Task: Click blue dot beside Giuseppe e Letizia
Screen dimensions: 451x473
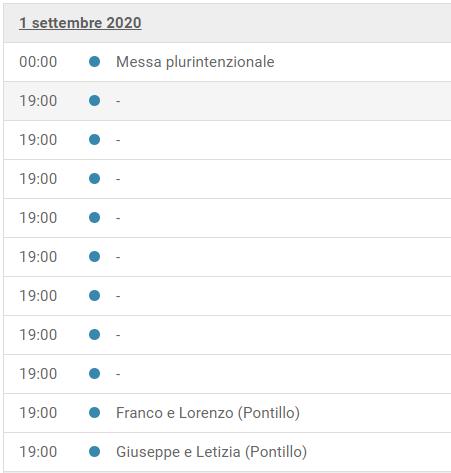Action: click(x=95, y=452)
